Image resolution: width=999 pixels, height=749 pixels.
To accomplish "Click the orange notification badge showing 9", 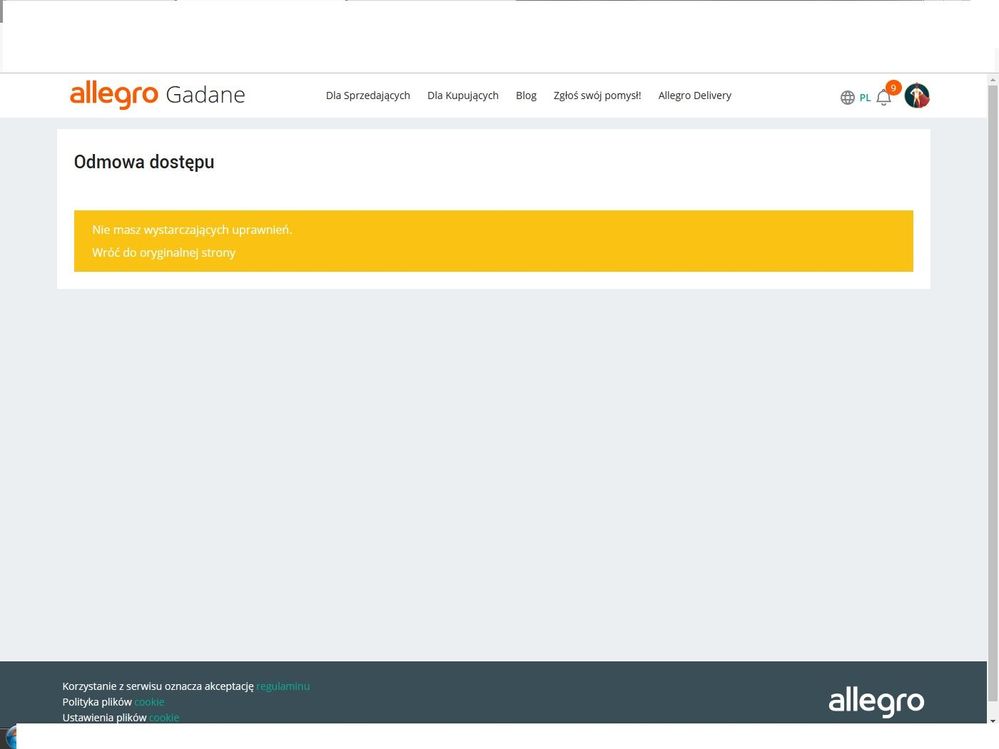I will 893,88.
